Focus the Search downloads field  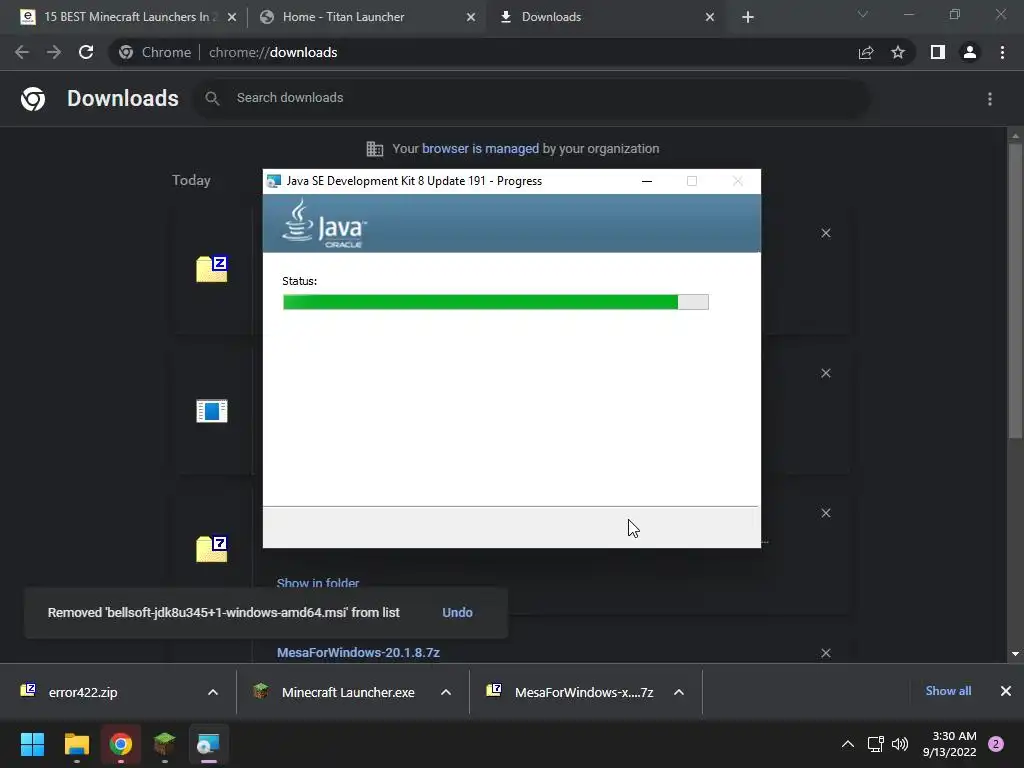tap(530, 98)
